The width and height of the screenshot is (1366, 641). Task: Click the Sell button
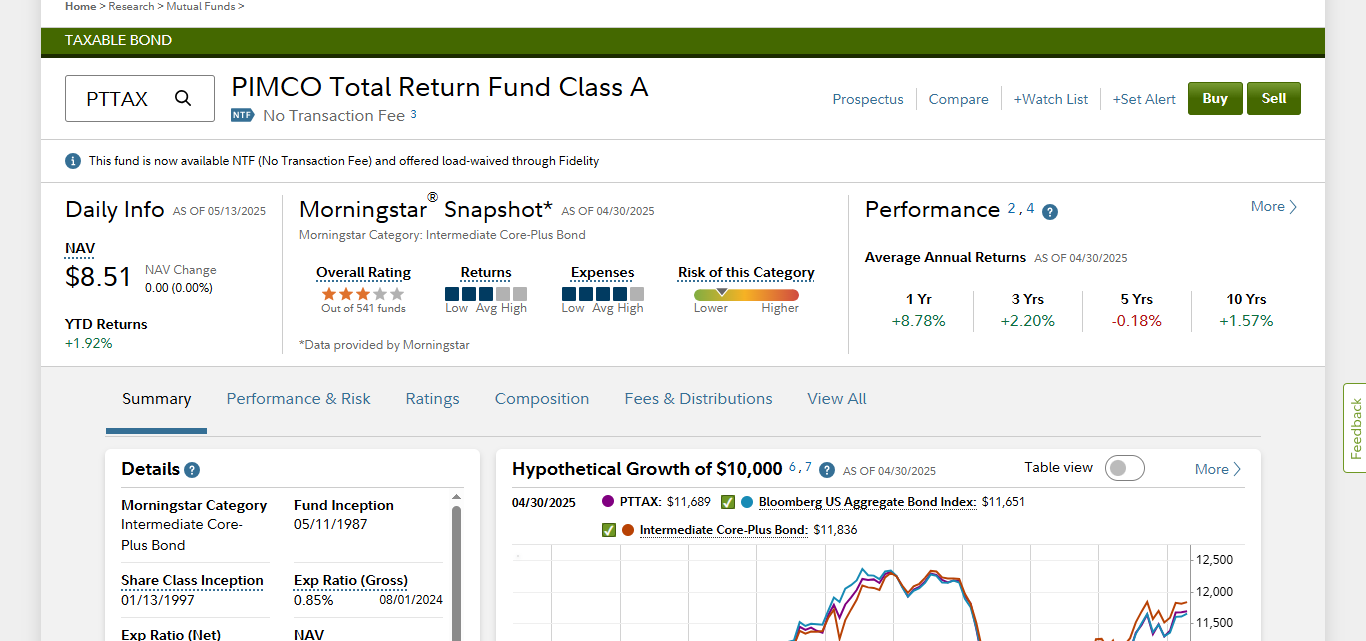(1274, 98)
